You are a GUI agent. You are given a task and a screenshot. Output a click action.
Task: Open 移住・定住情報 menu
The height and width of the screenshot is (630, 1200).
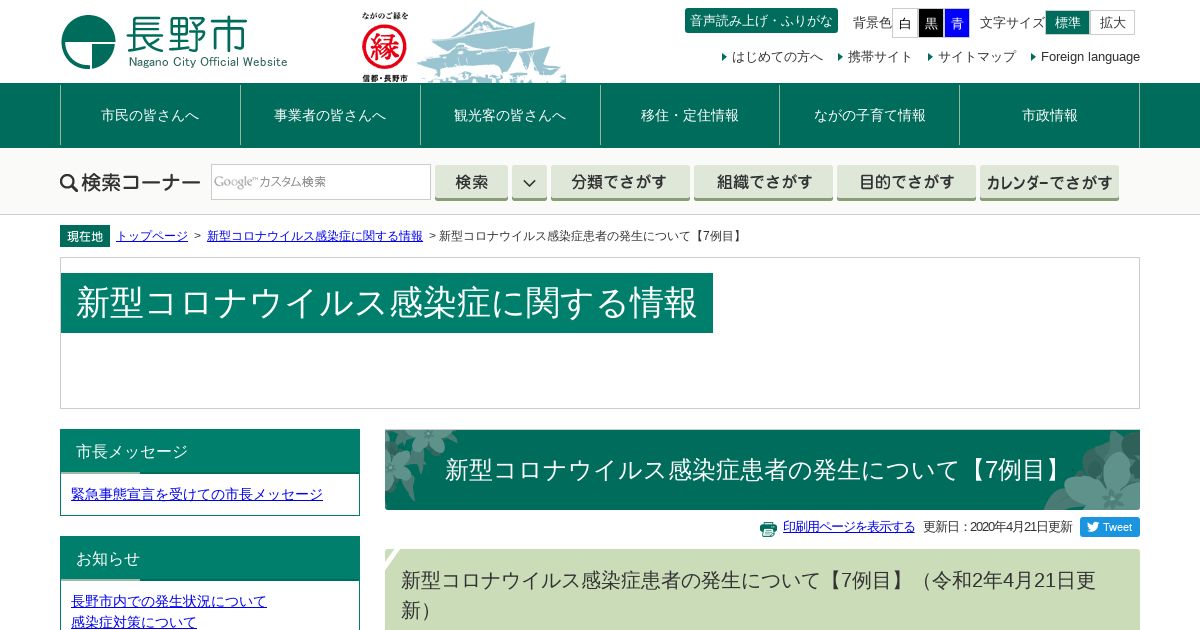point(690,115)
